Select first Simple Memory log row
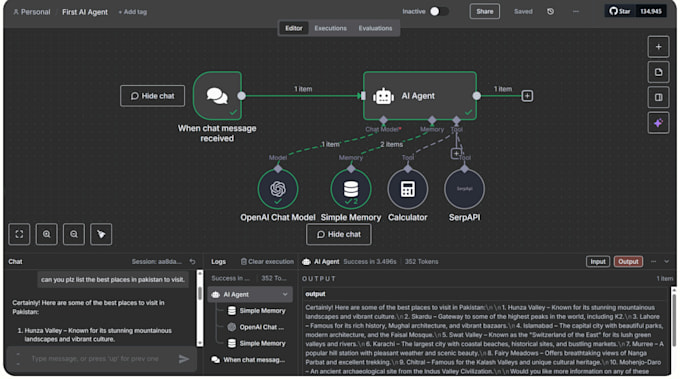Screen dimensions: 680x379 [x=256, y=311]
